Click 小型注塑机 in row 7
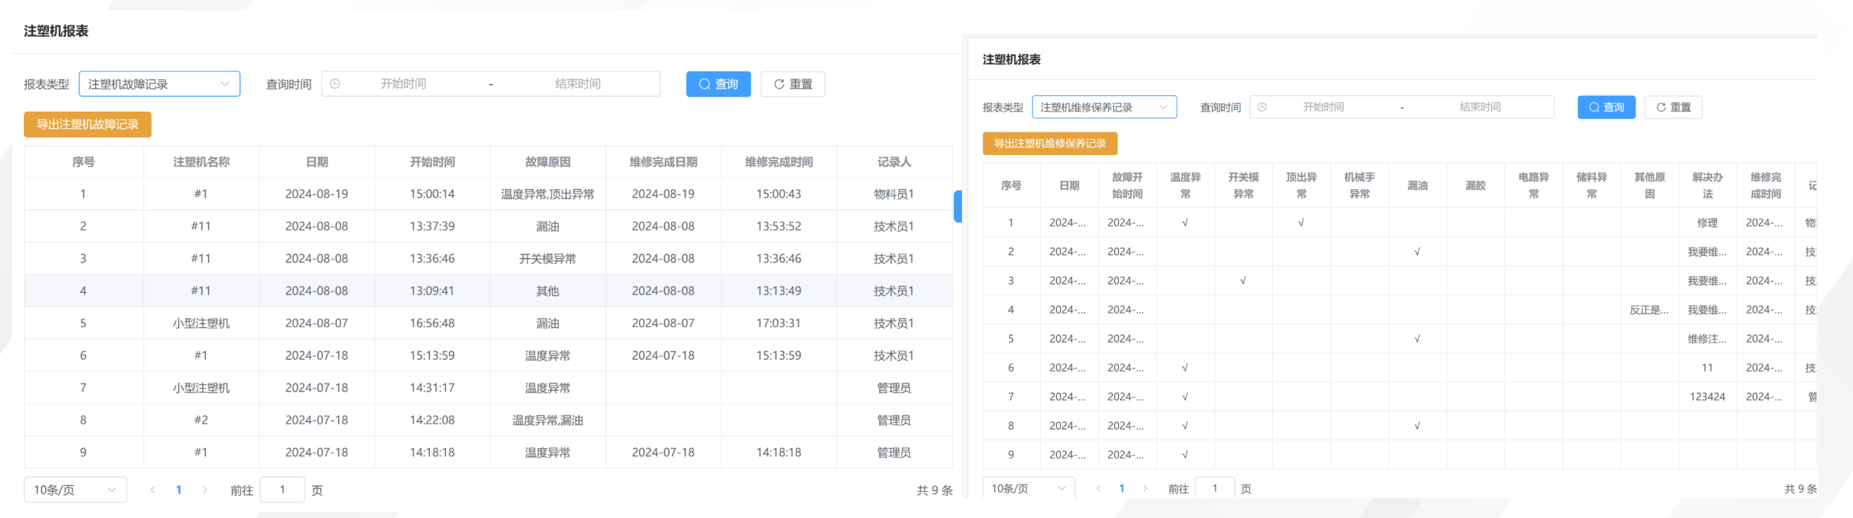The height and width of the screenshot is (518, 1853). [x=201, y=388]
